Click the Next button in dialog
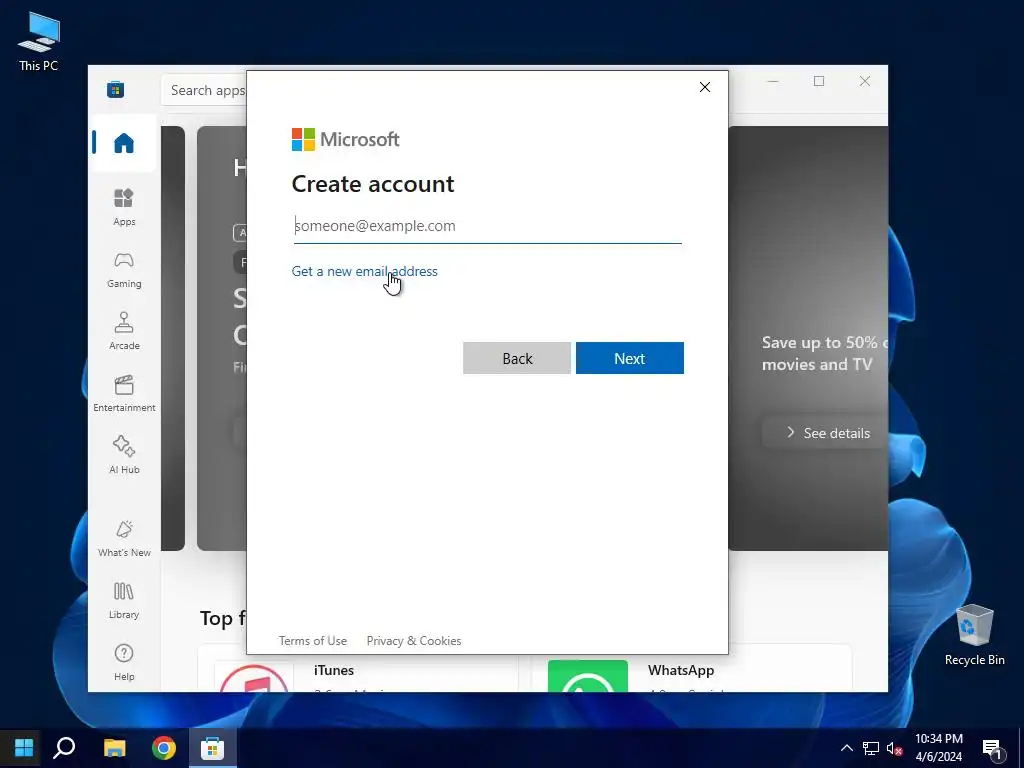Viewport: 1024px width, 768px height. coord(630,358)
